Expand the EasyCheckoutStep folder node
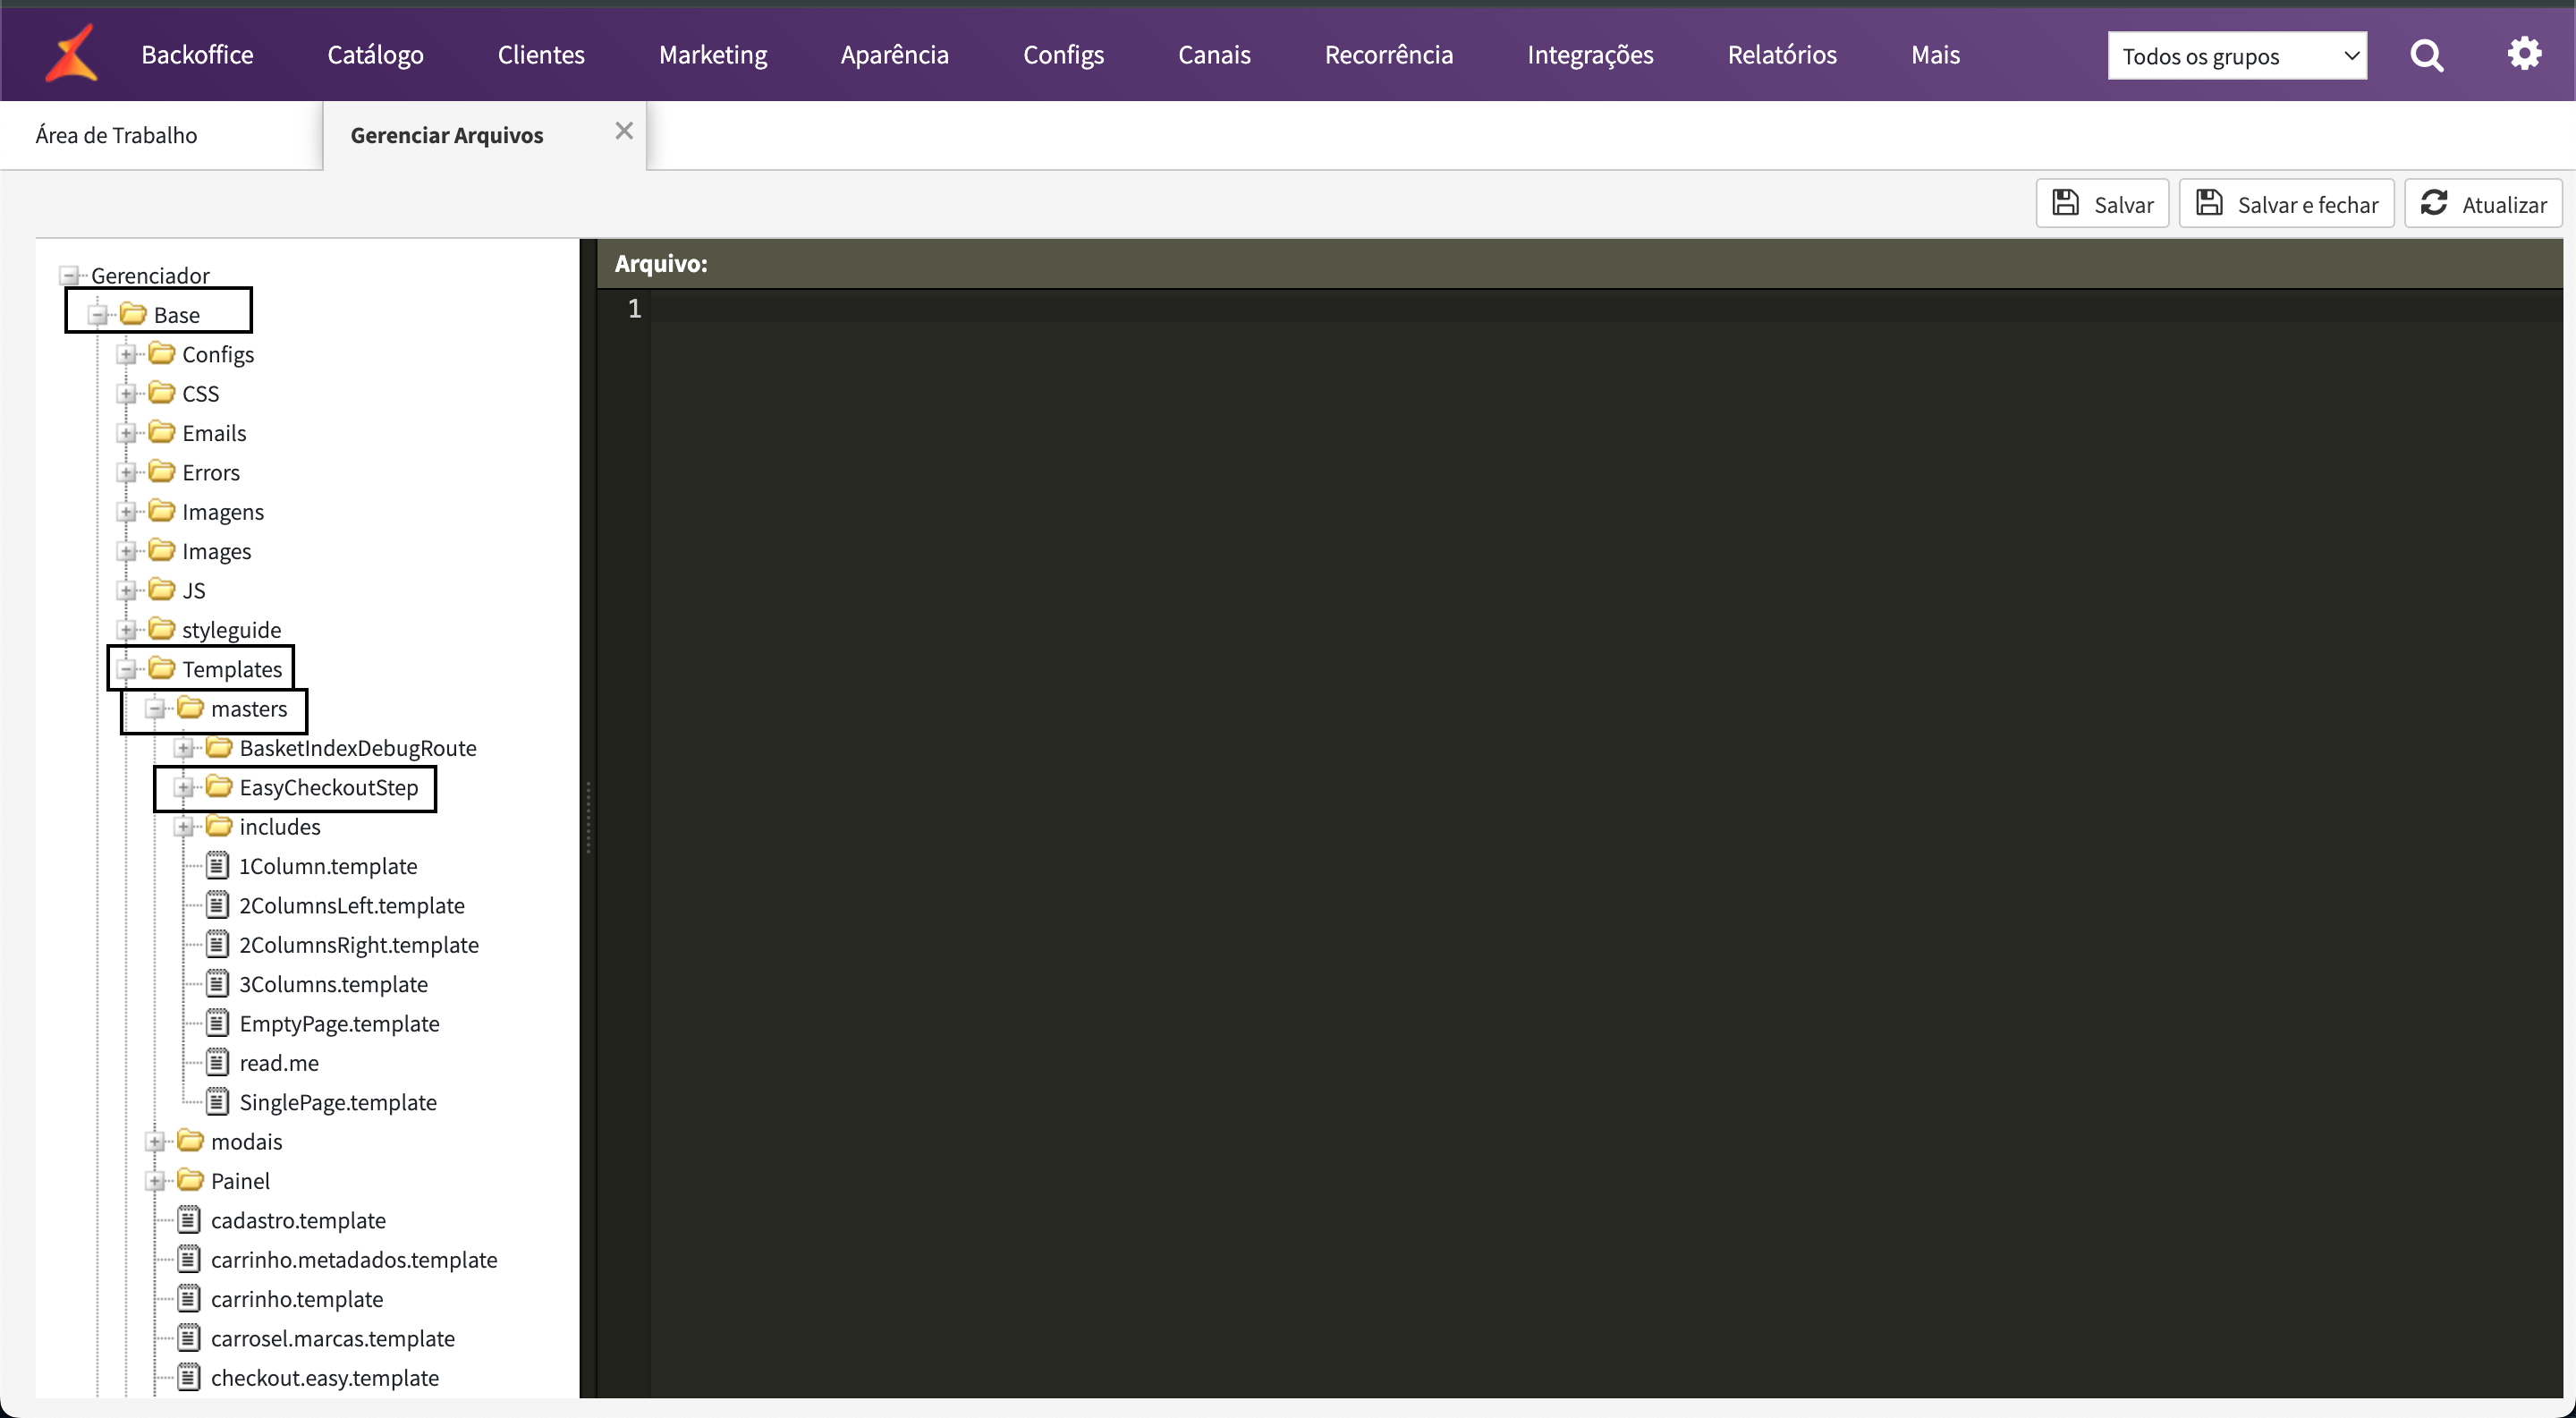The width and height of the screenshot is (2576, 1418). click(x=184, y=787)
